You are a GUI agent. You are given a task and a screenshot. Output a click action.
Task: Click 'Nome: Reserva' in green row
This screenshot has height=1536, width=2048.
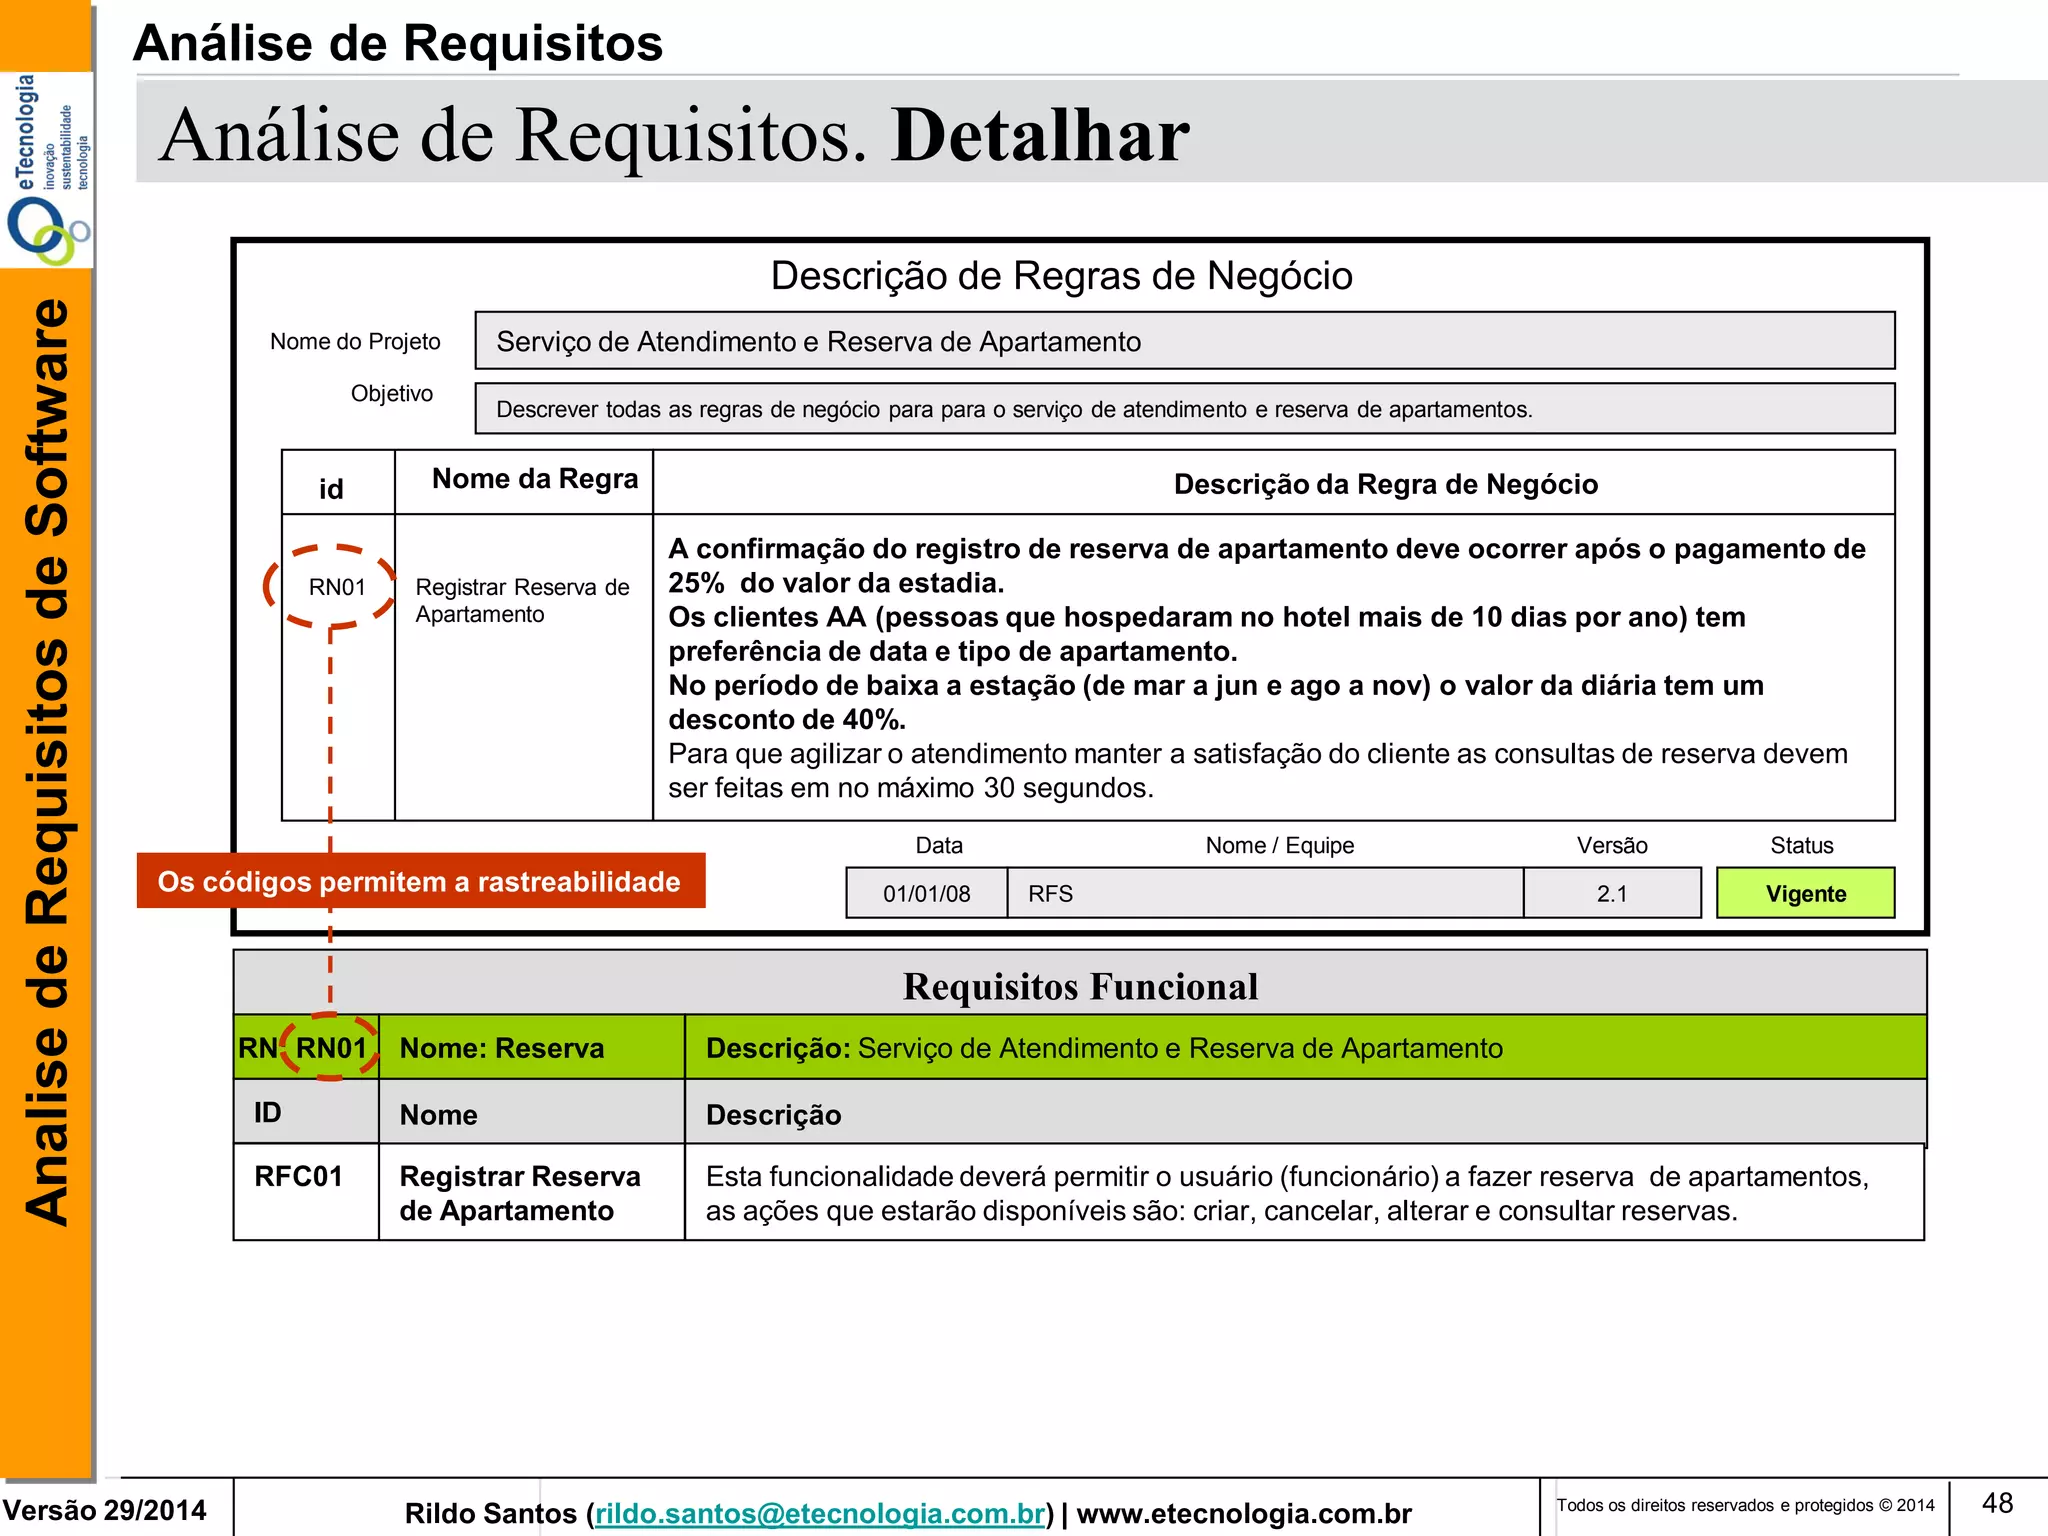tap(502, 1048)
